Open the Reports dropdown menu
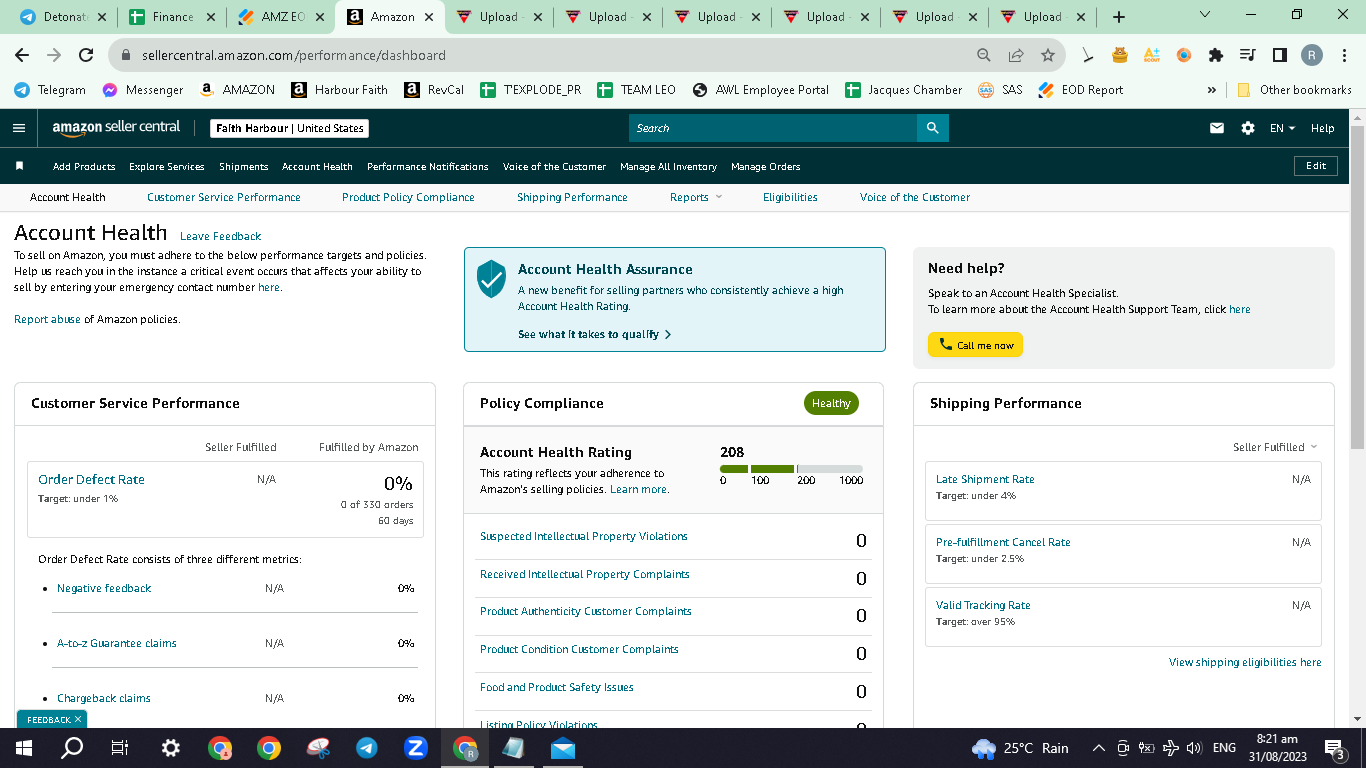The width and height of the screenshot is (1366, 768). pos(695,197)
